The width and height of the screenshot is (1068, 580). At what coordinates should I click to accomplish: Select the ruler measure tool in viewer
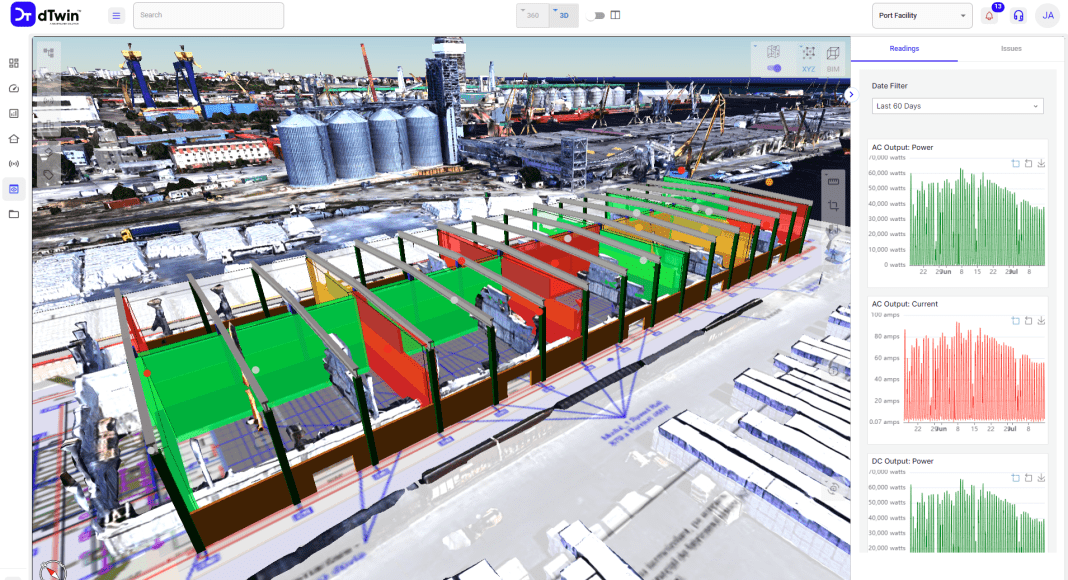833,180
